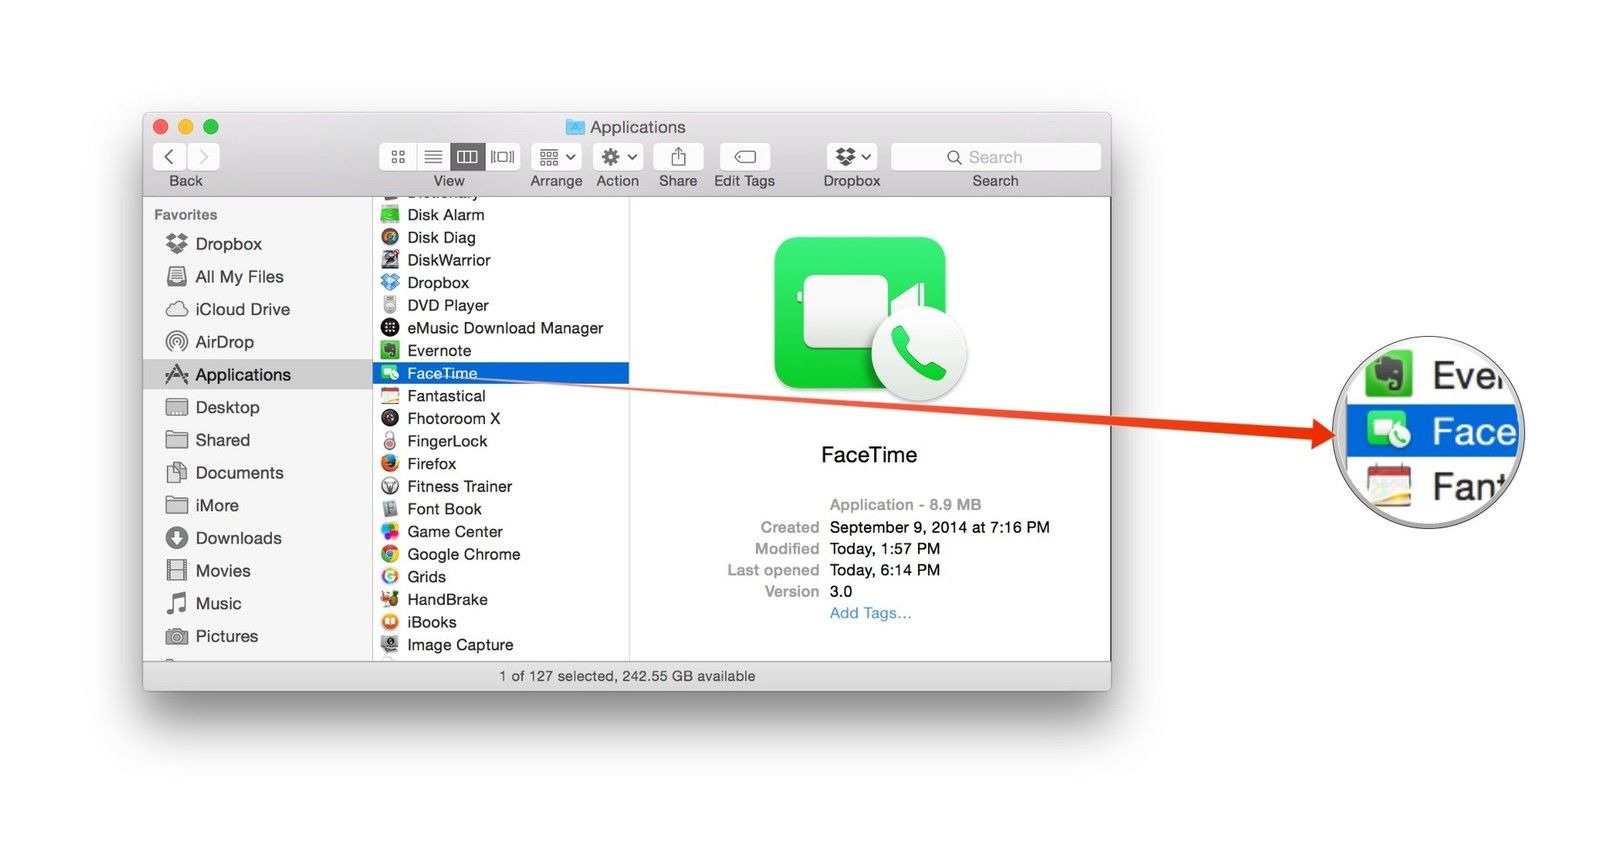Click the Evernote app icon in list
The width and height of the screenshot is (1600, 865).
click(x=390, y=351)
